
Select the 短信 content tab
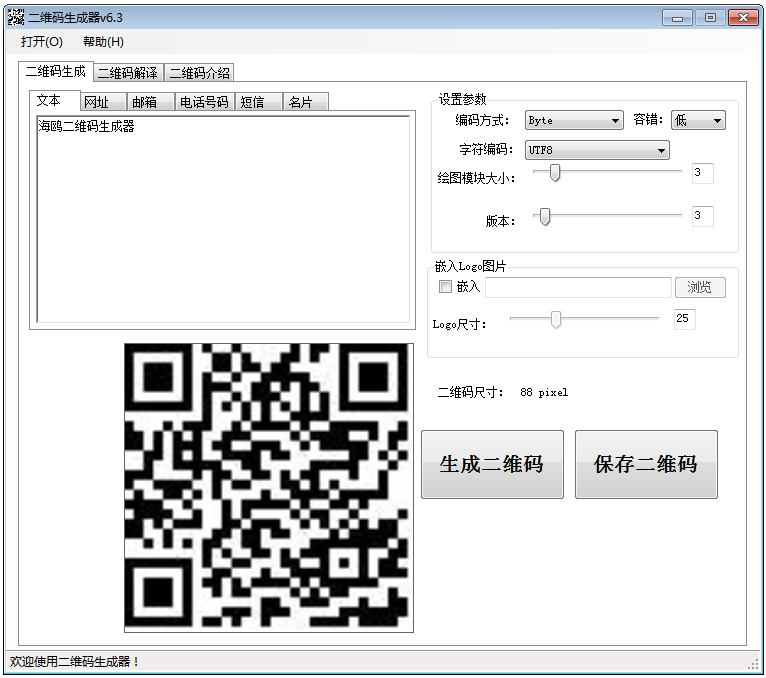point(258,102)
